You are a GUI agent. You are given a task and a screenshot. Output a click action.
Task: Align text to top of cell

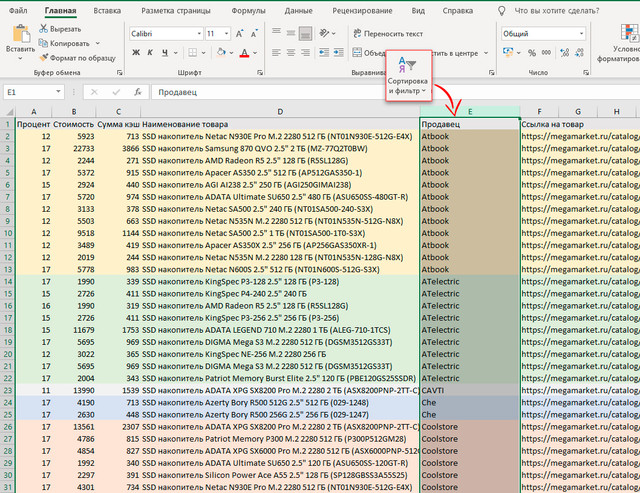276,32
